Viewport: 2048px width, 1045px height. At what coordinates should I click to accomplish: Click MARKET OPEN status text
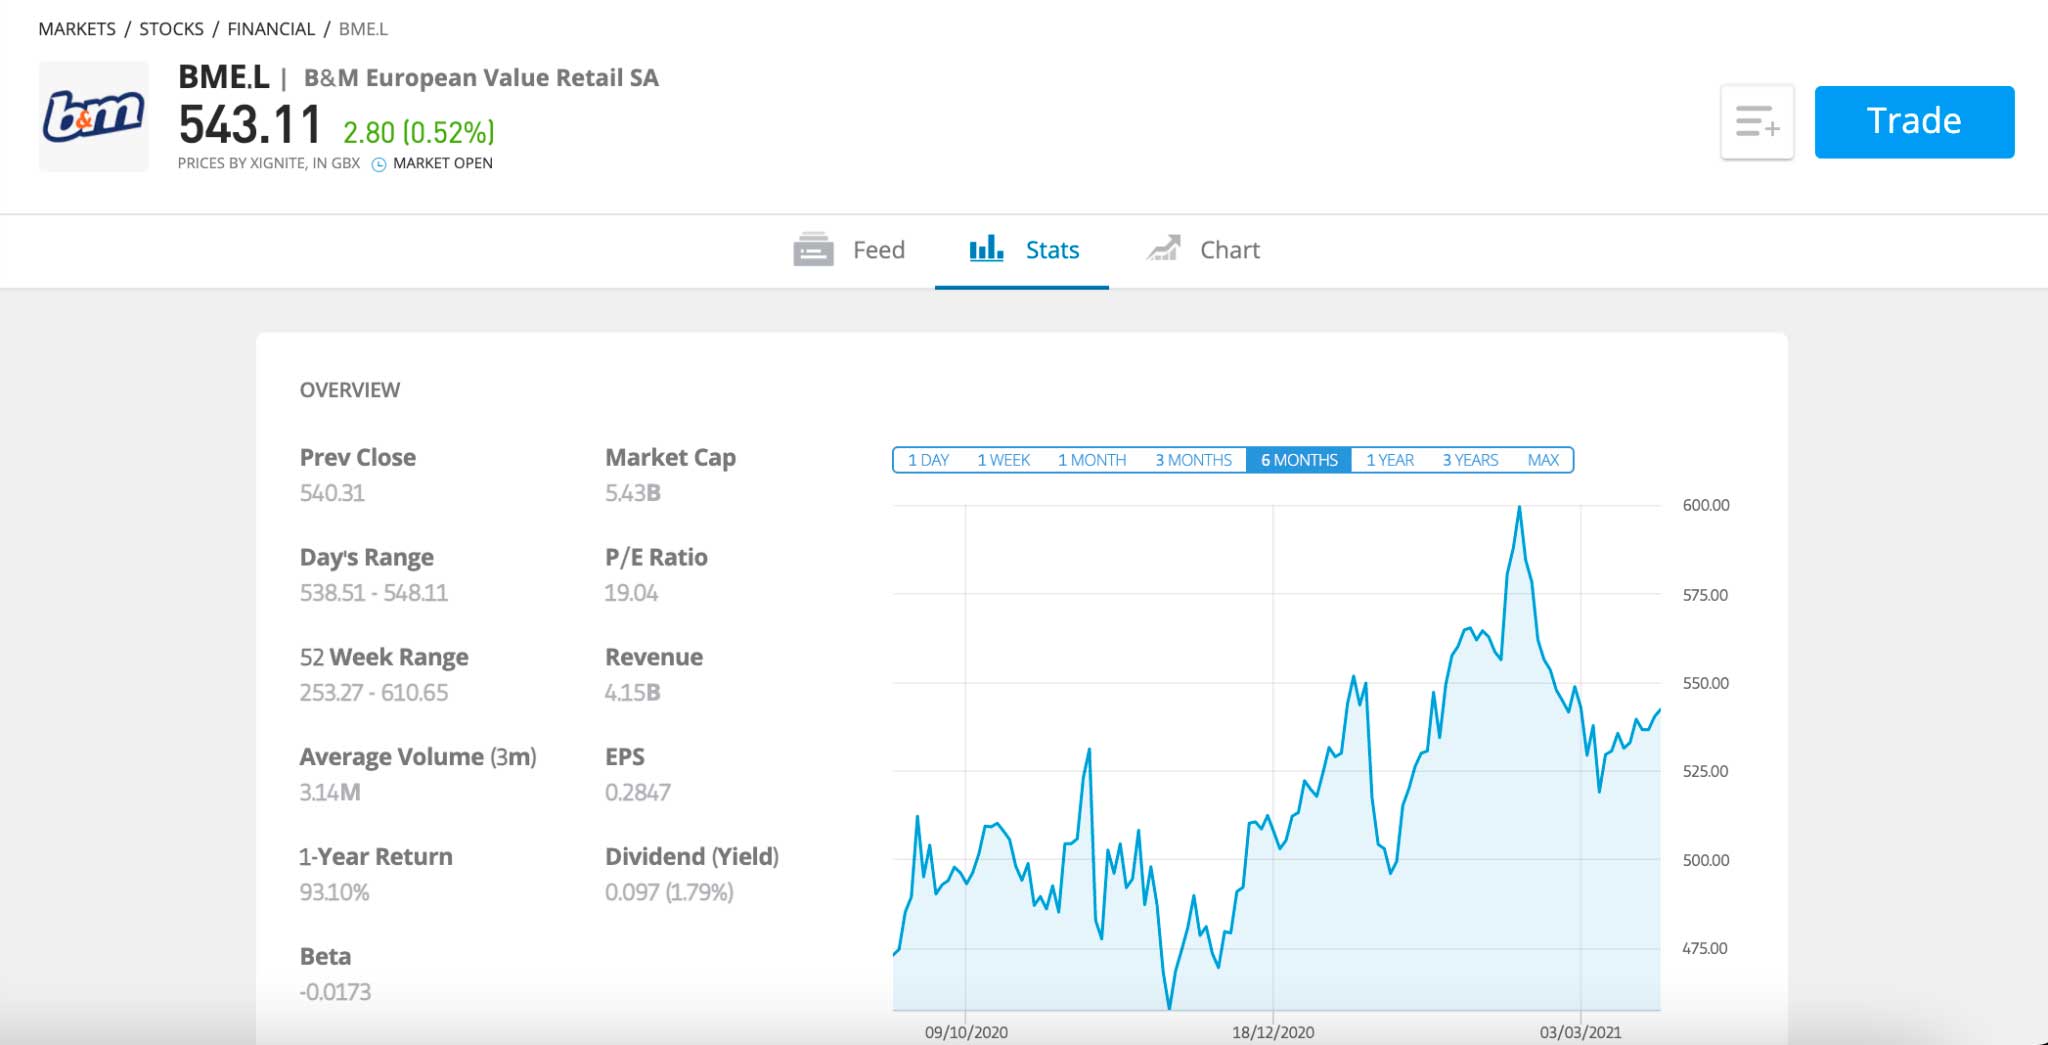click(x=443, y=163)
